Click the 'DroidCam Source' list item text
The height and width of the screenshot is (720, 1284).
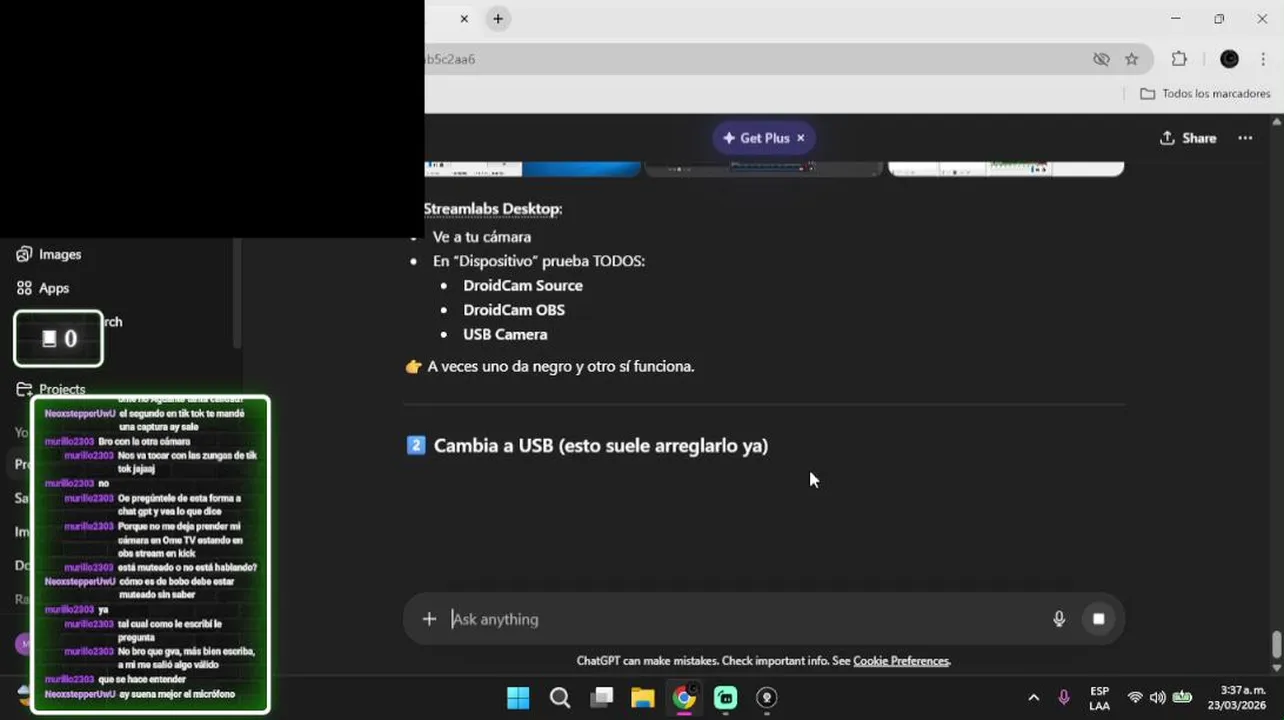pyautogui.click(x=523, y=286)
